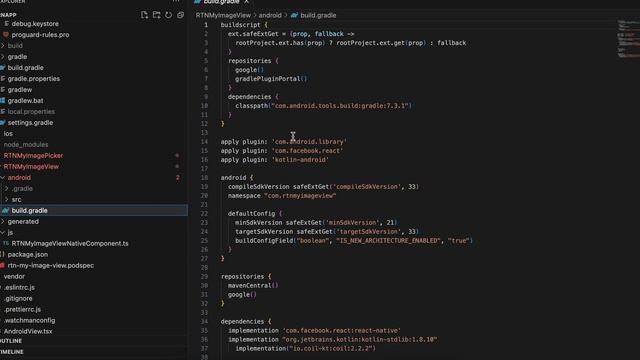Open .gitignore file
The height and width of the screenshot is (360, 640).
tap(18, 299)
